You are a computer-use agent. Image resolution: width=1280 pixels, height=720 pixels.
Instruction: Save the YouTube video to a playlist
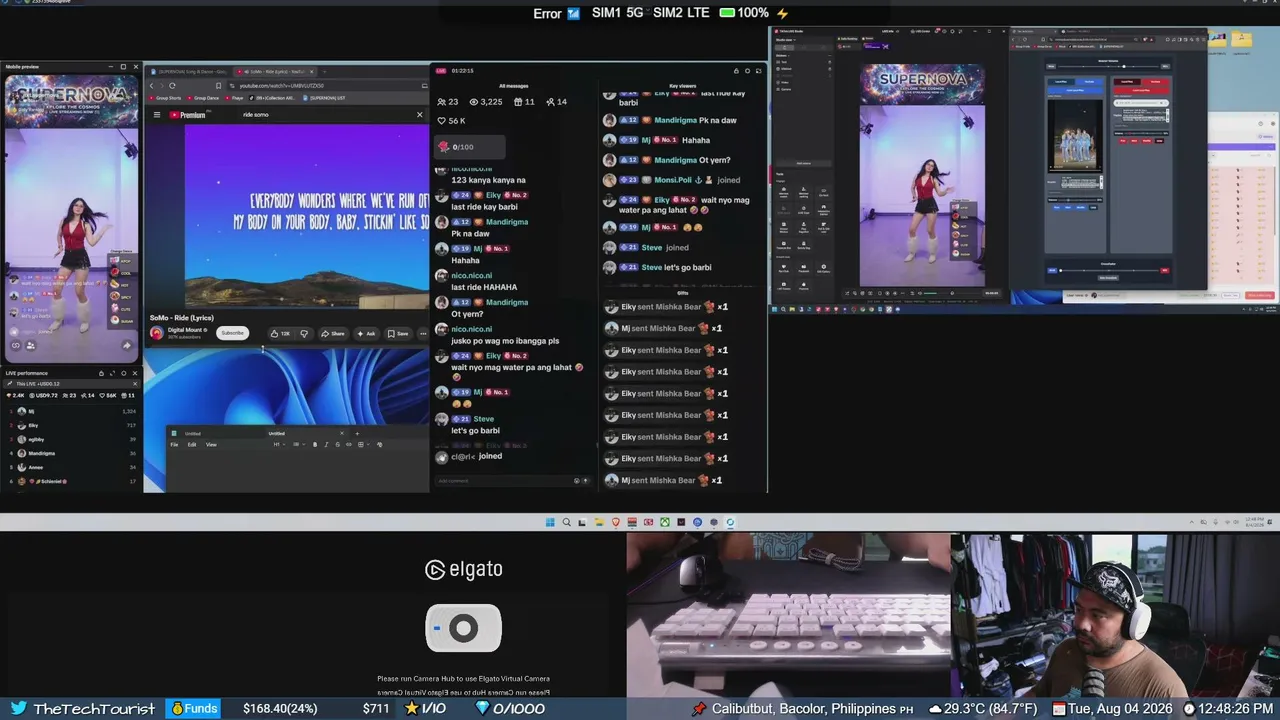(398, 333)
